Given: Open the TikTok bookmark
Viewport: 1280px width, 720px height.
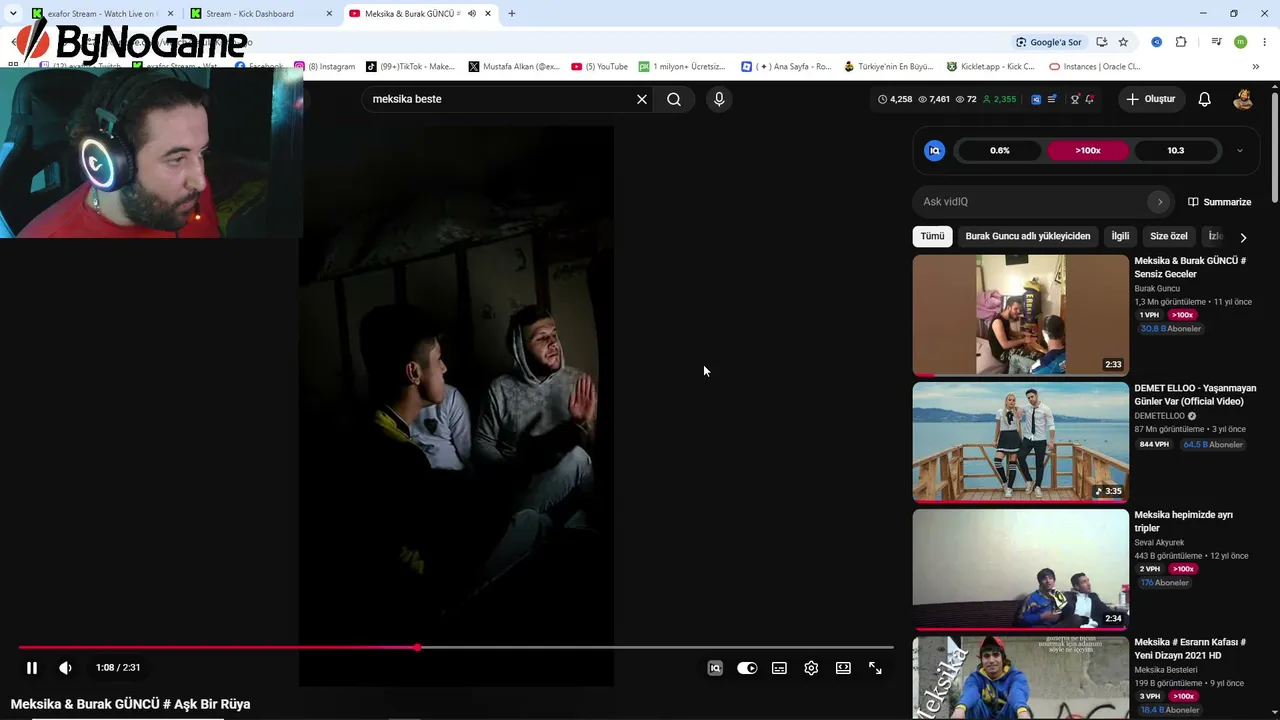Looking at the screenshot, I should (410, 67).
